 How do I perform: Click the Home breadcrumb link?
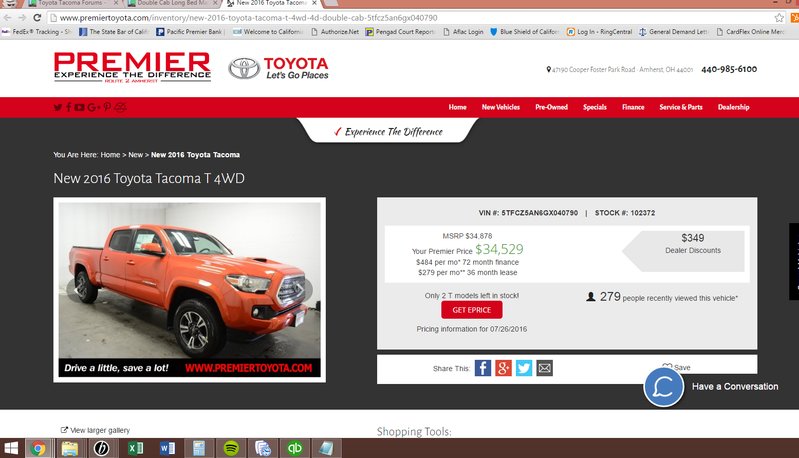pos(110,155)
